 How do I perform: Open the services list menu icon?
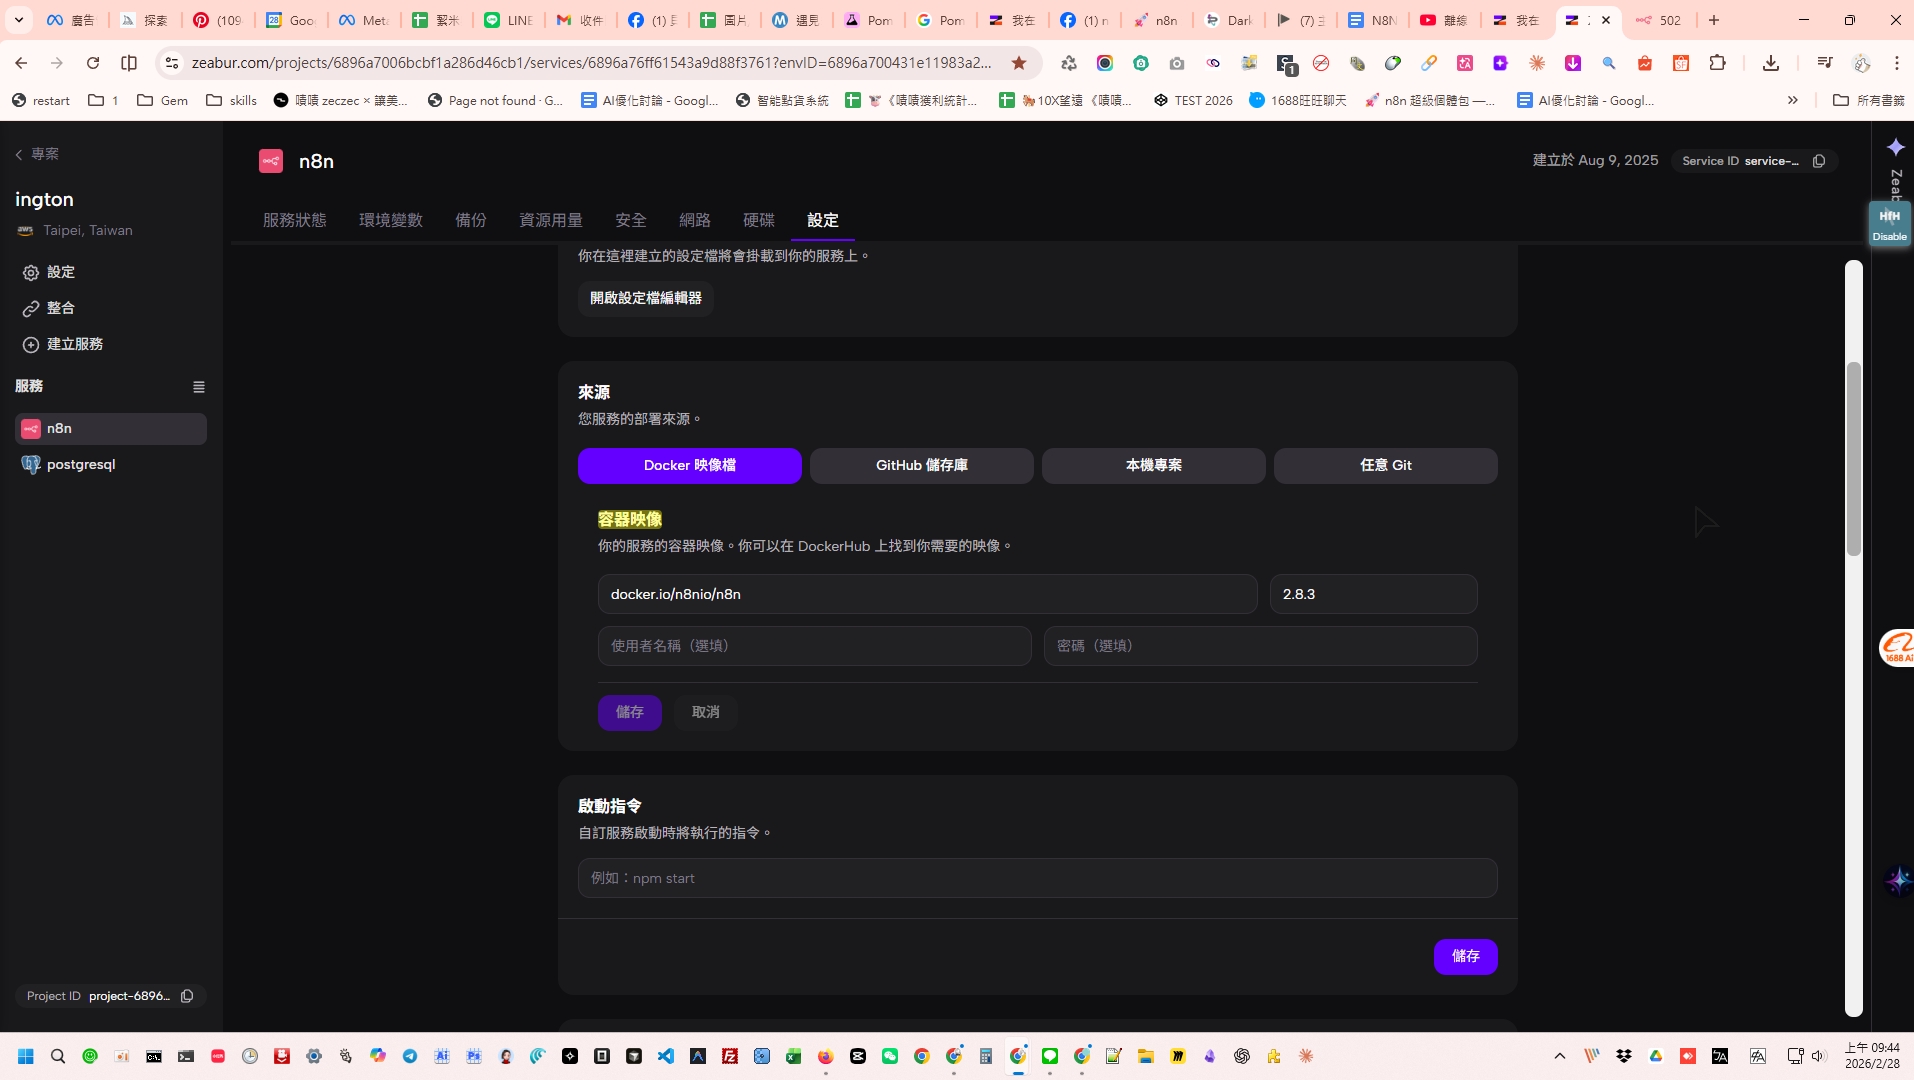pos(199,387)
